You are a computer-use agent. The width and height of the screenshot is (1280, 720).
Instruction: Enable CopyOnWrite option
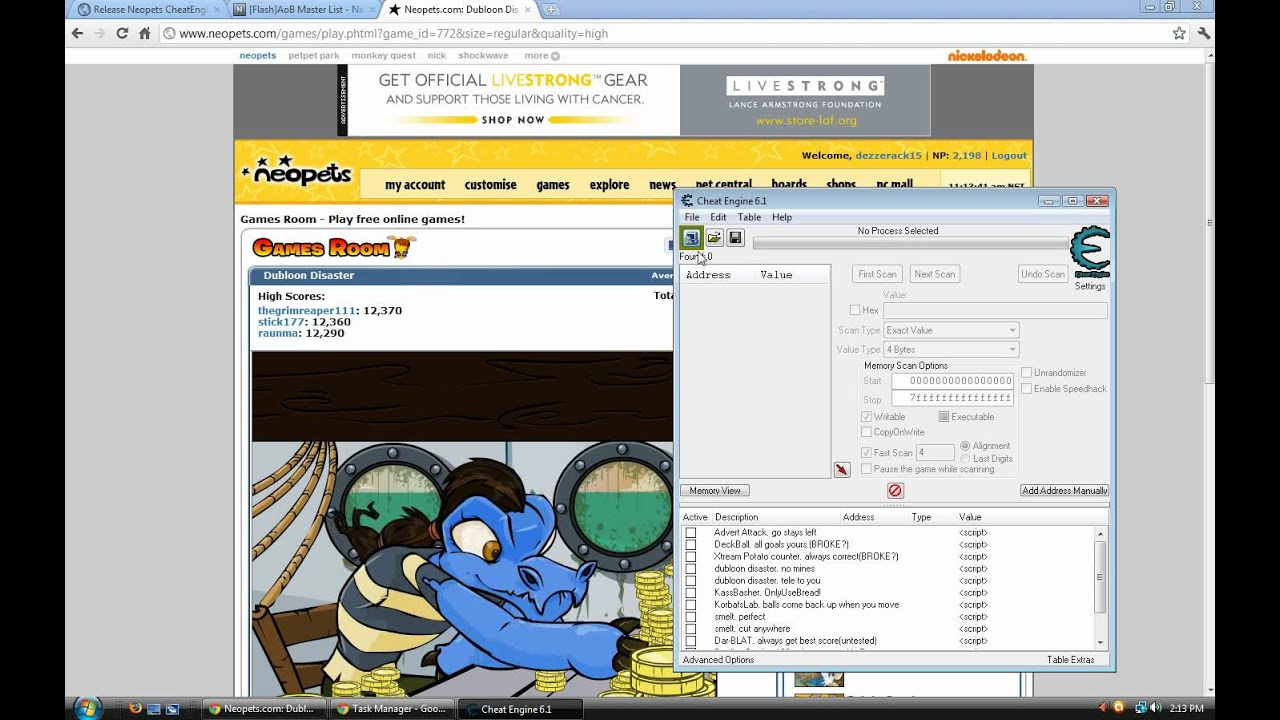pos(866,432)
